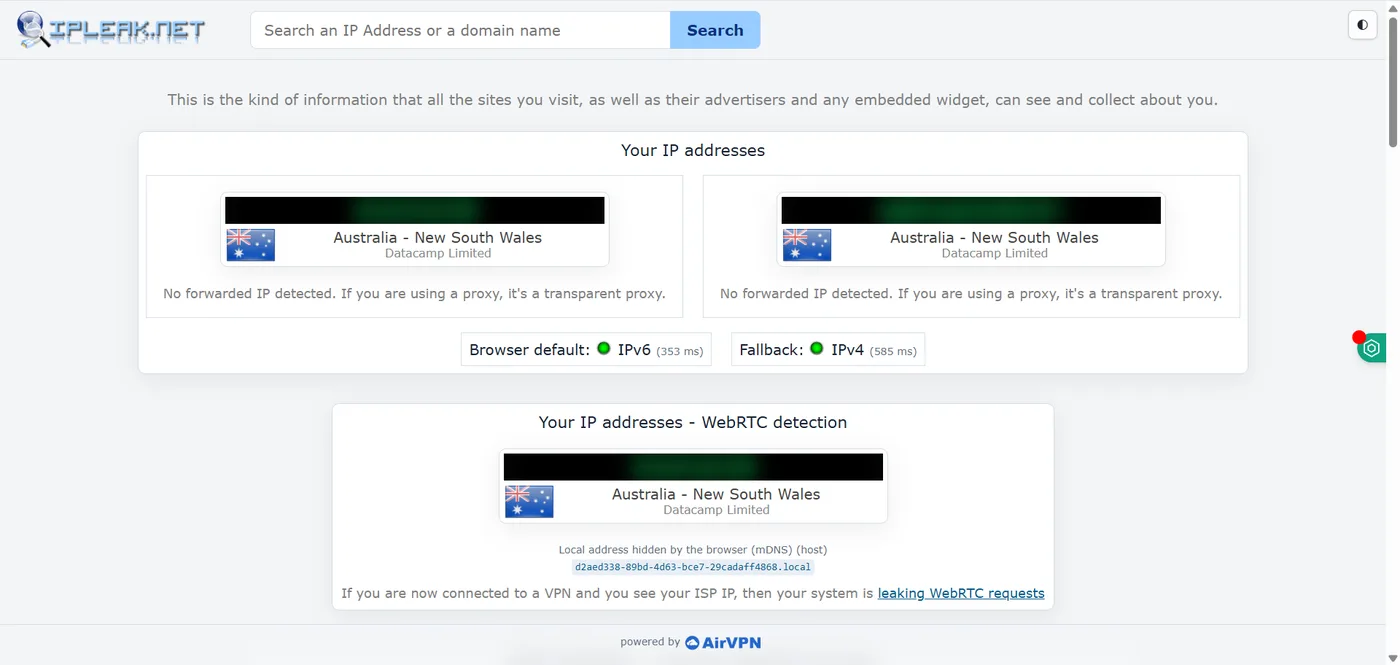Click 'Australia - New South Wales' in WebRTC card
Viewport: 1400px width, 665px height.
pos(717,494)
